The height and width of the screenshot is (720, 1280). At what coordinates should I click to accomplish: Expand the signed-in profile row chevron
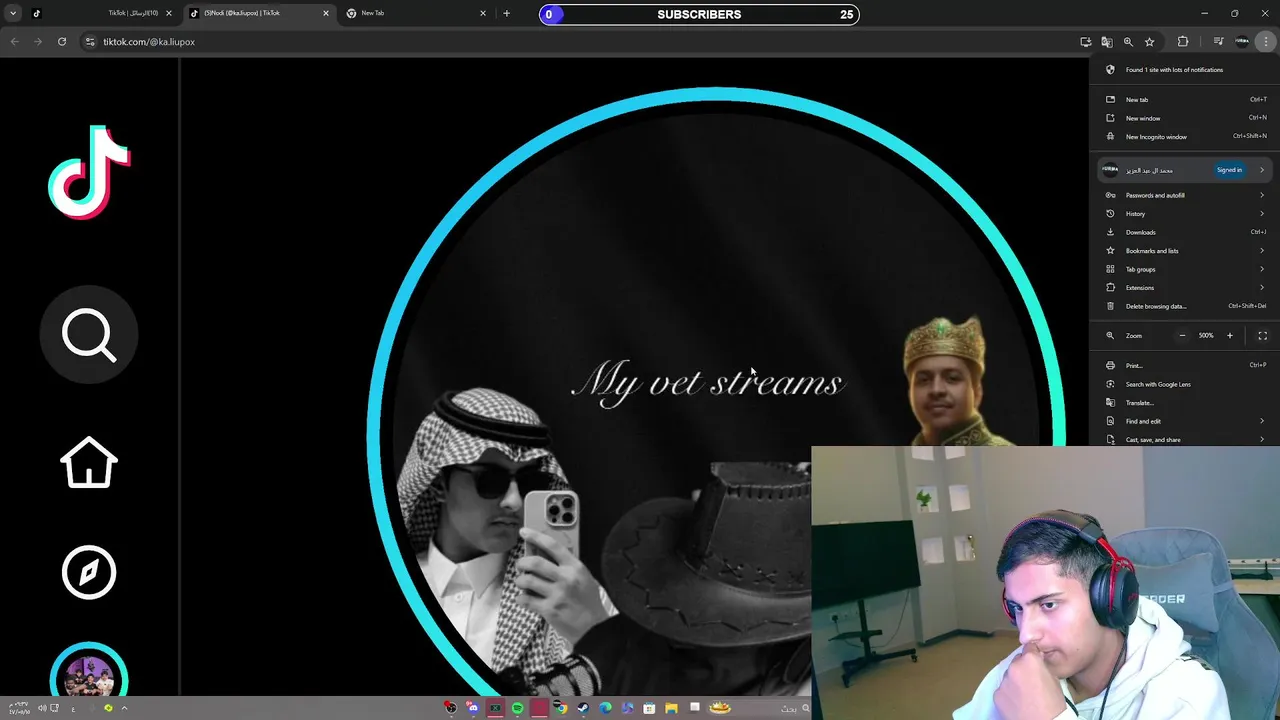1262,170
